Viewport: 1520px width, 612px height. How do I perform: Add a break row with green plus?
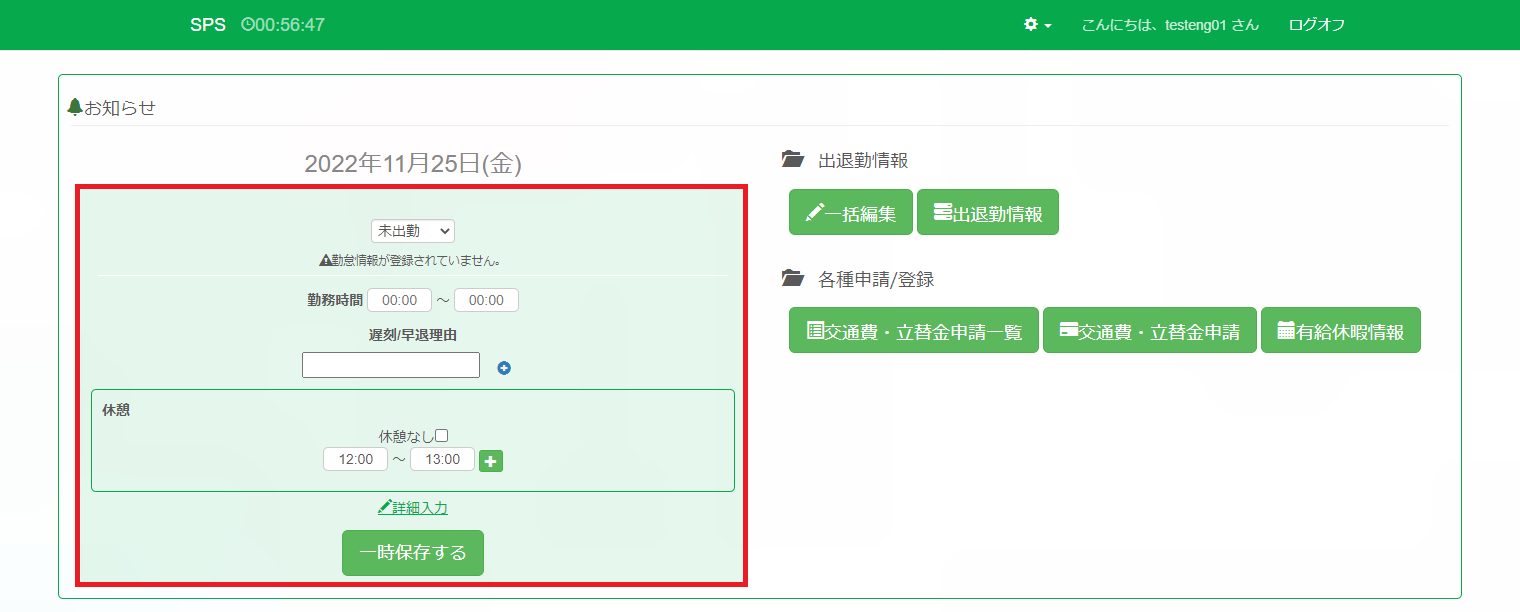[491, 461]
